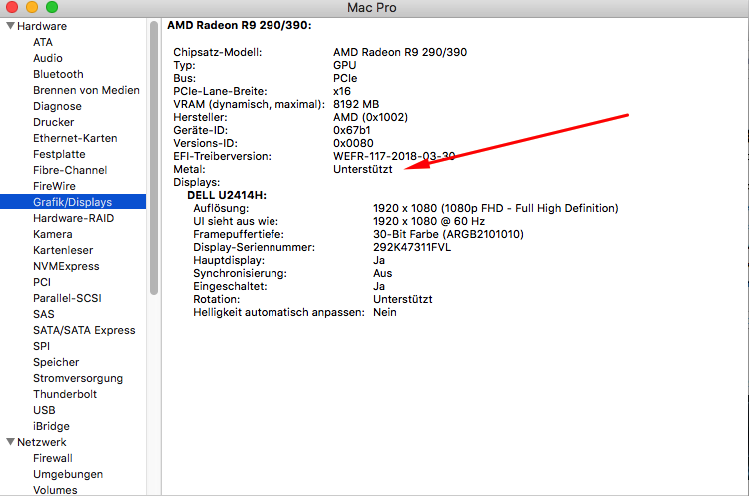This screenshot has width=749, height=496.
Task: Open the Audio hardware entry
Action: coord(48,58)
